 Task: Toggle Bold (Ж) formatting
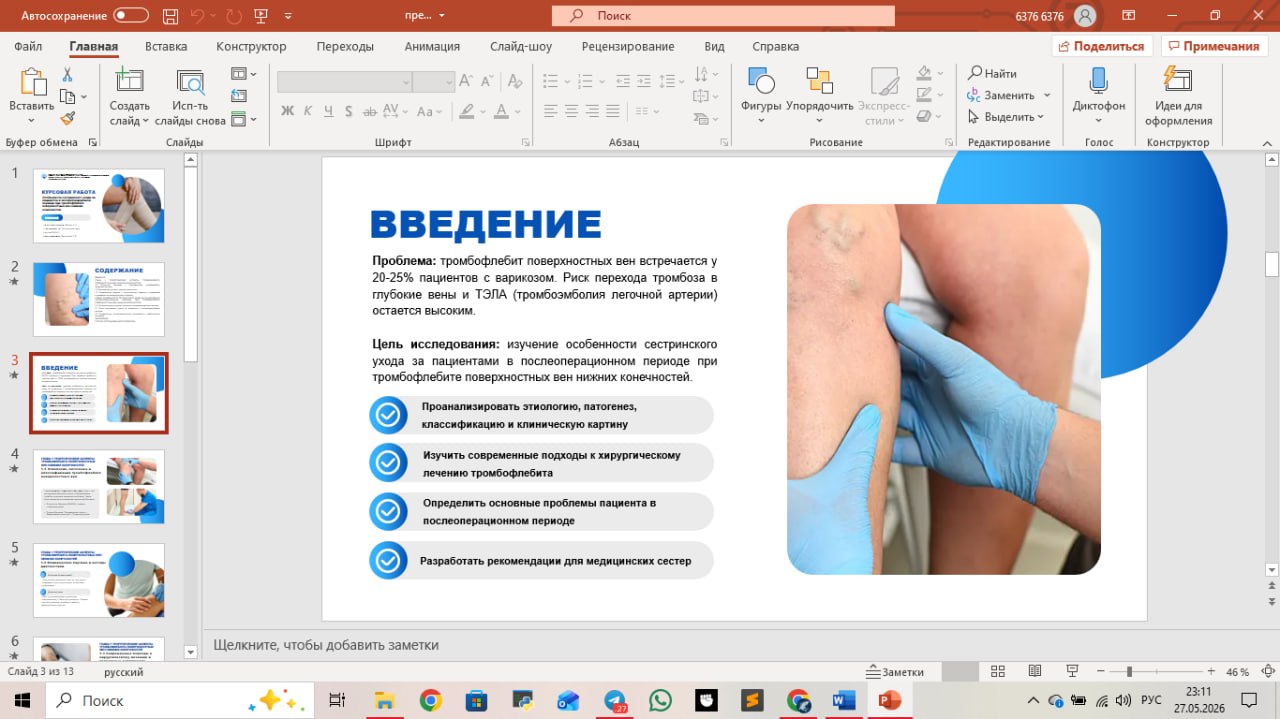coord(287,111)
